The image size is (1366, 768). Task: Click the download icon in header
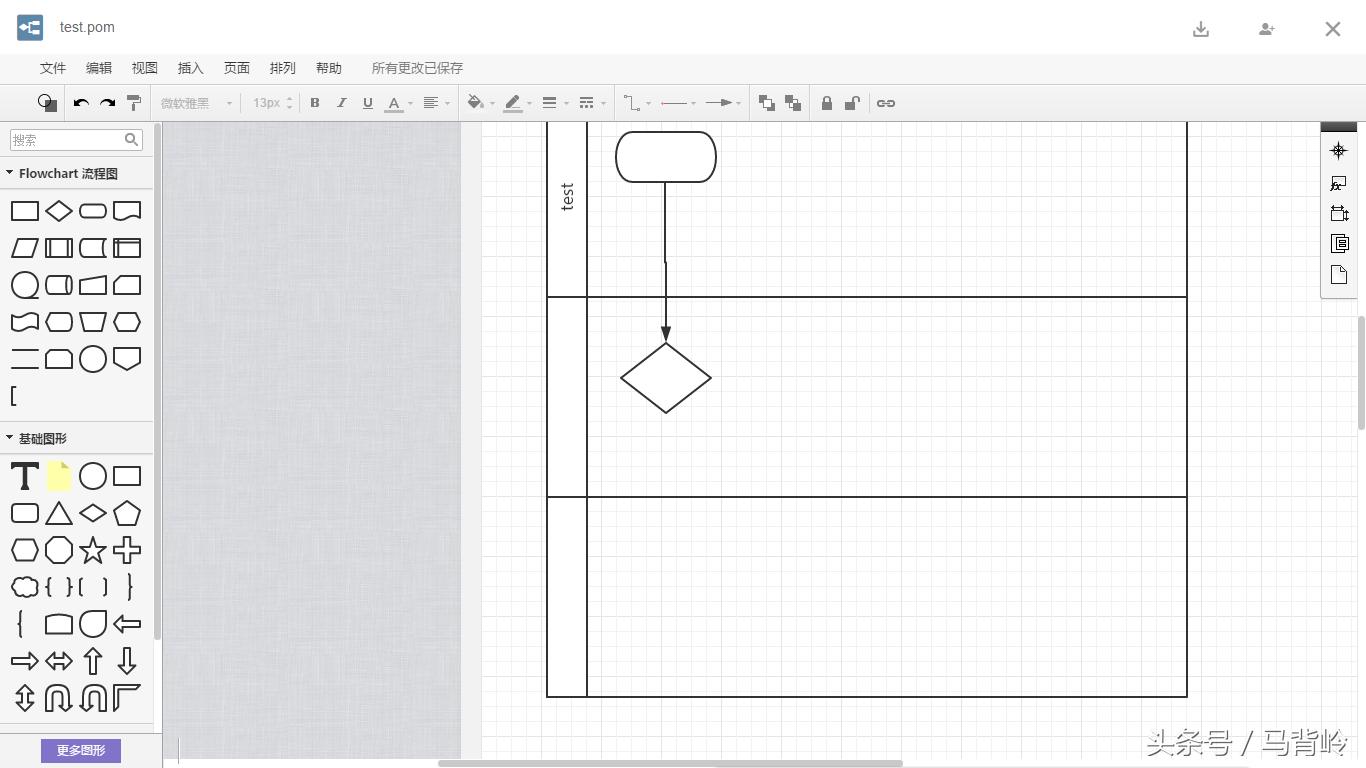[1201, 29]
